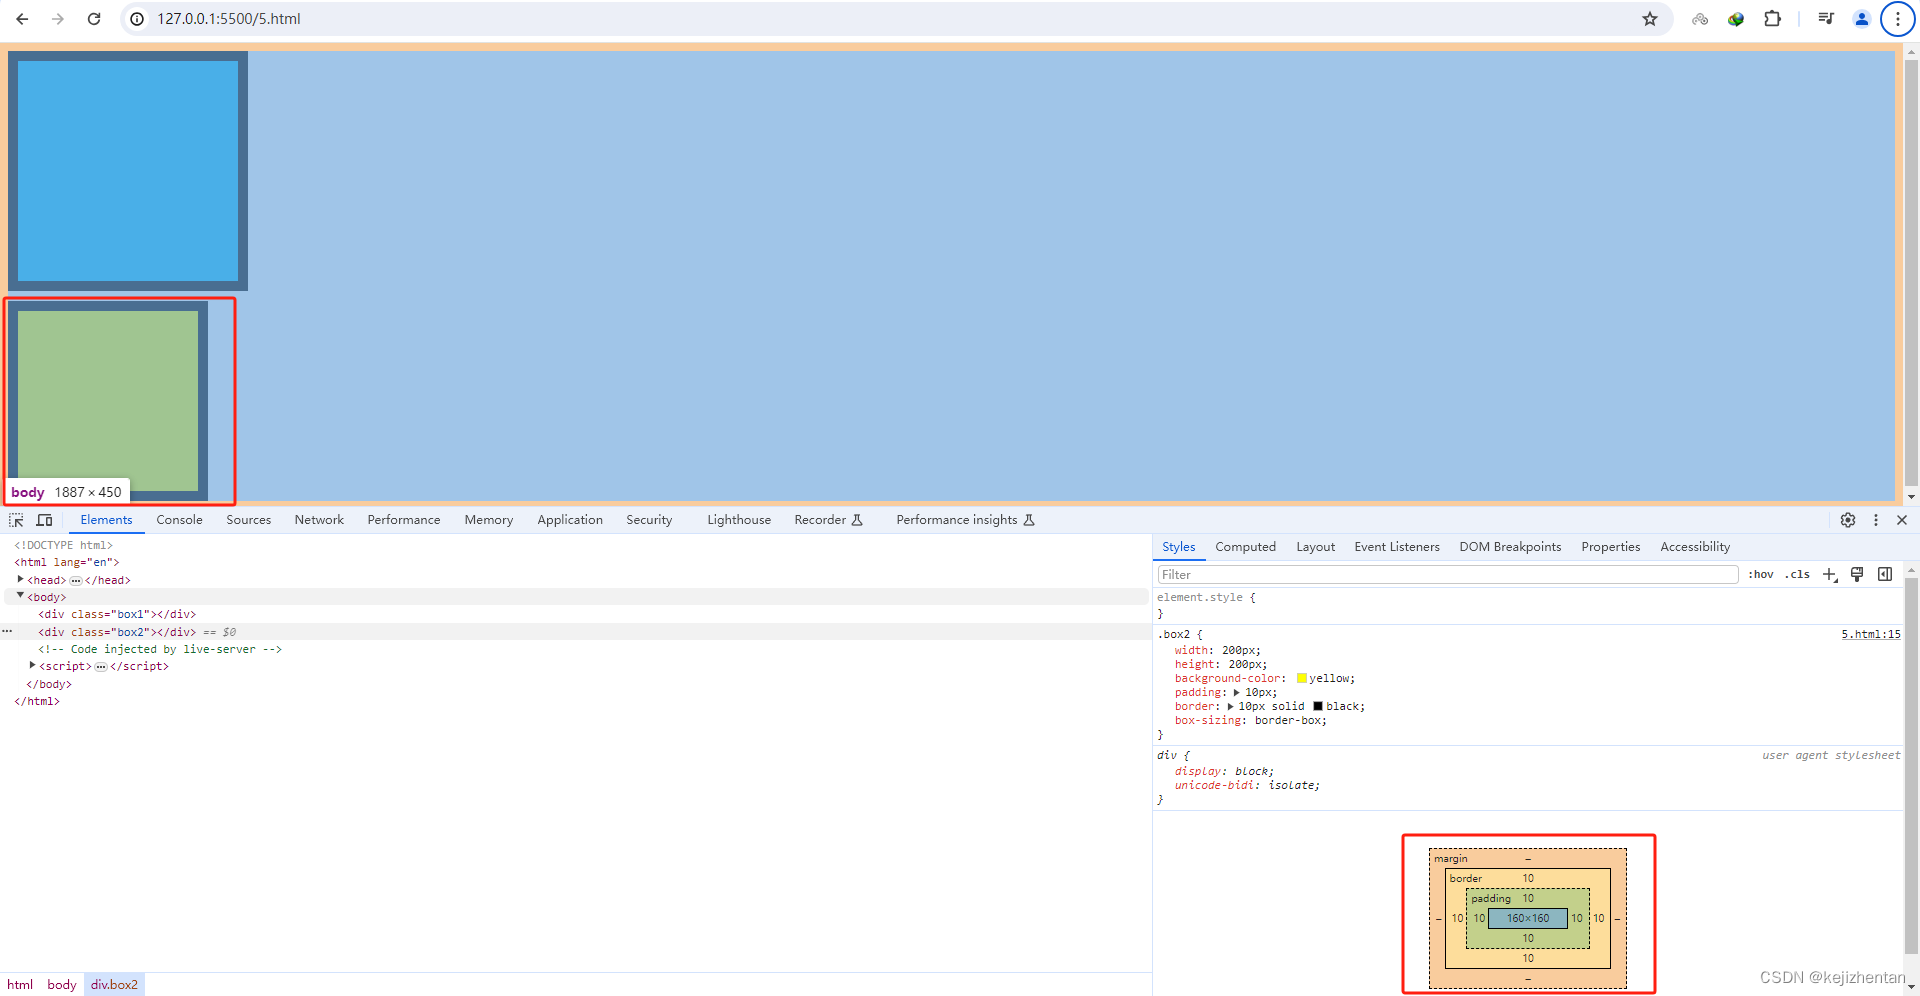Viewport: 1920px width, 996px height.
Task: Open the media control icon in toolbar
Action: coord(1826,19)
